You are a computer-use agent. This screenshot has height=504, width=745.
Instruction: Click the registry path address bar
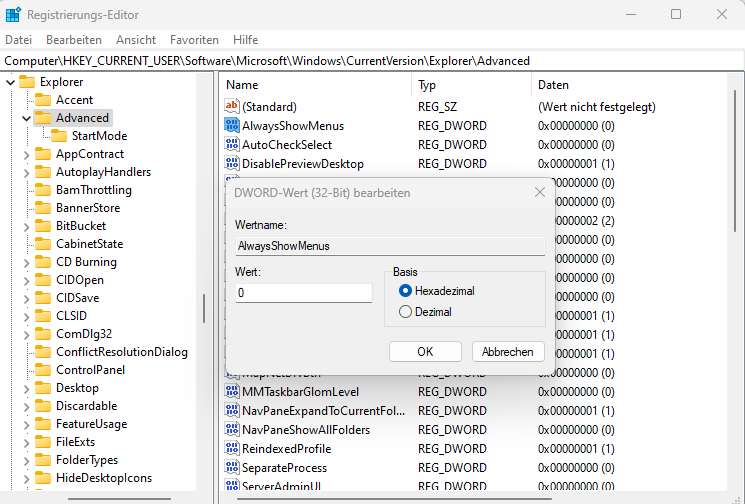372,61
